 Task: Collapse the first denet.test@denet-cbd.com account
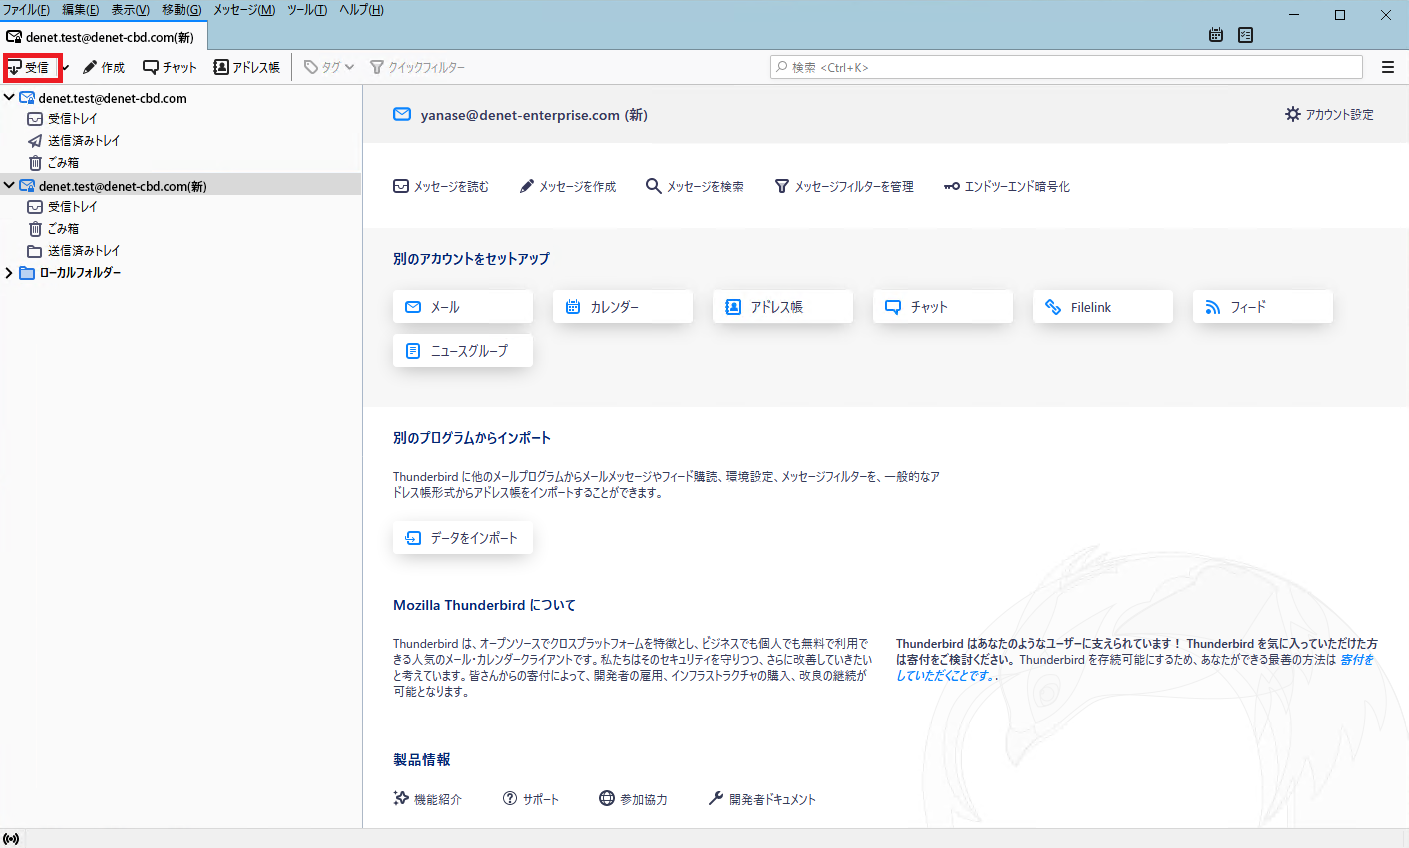coord(9,98)
